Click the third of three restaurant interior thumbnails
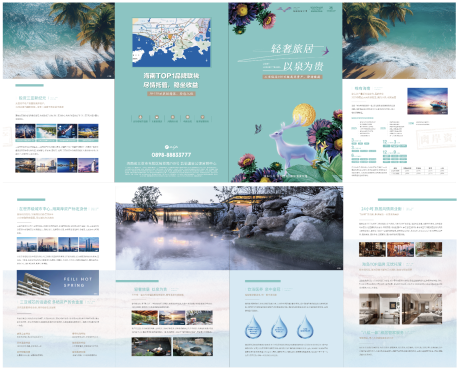This screenshot has height=372, width=460. (x=429, y=249)
